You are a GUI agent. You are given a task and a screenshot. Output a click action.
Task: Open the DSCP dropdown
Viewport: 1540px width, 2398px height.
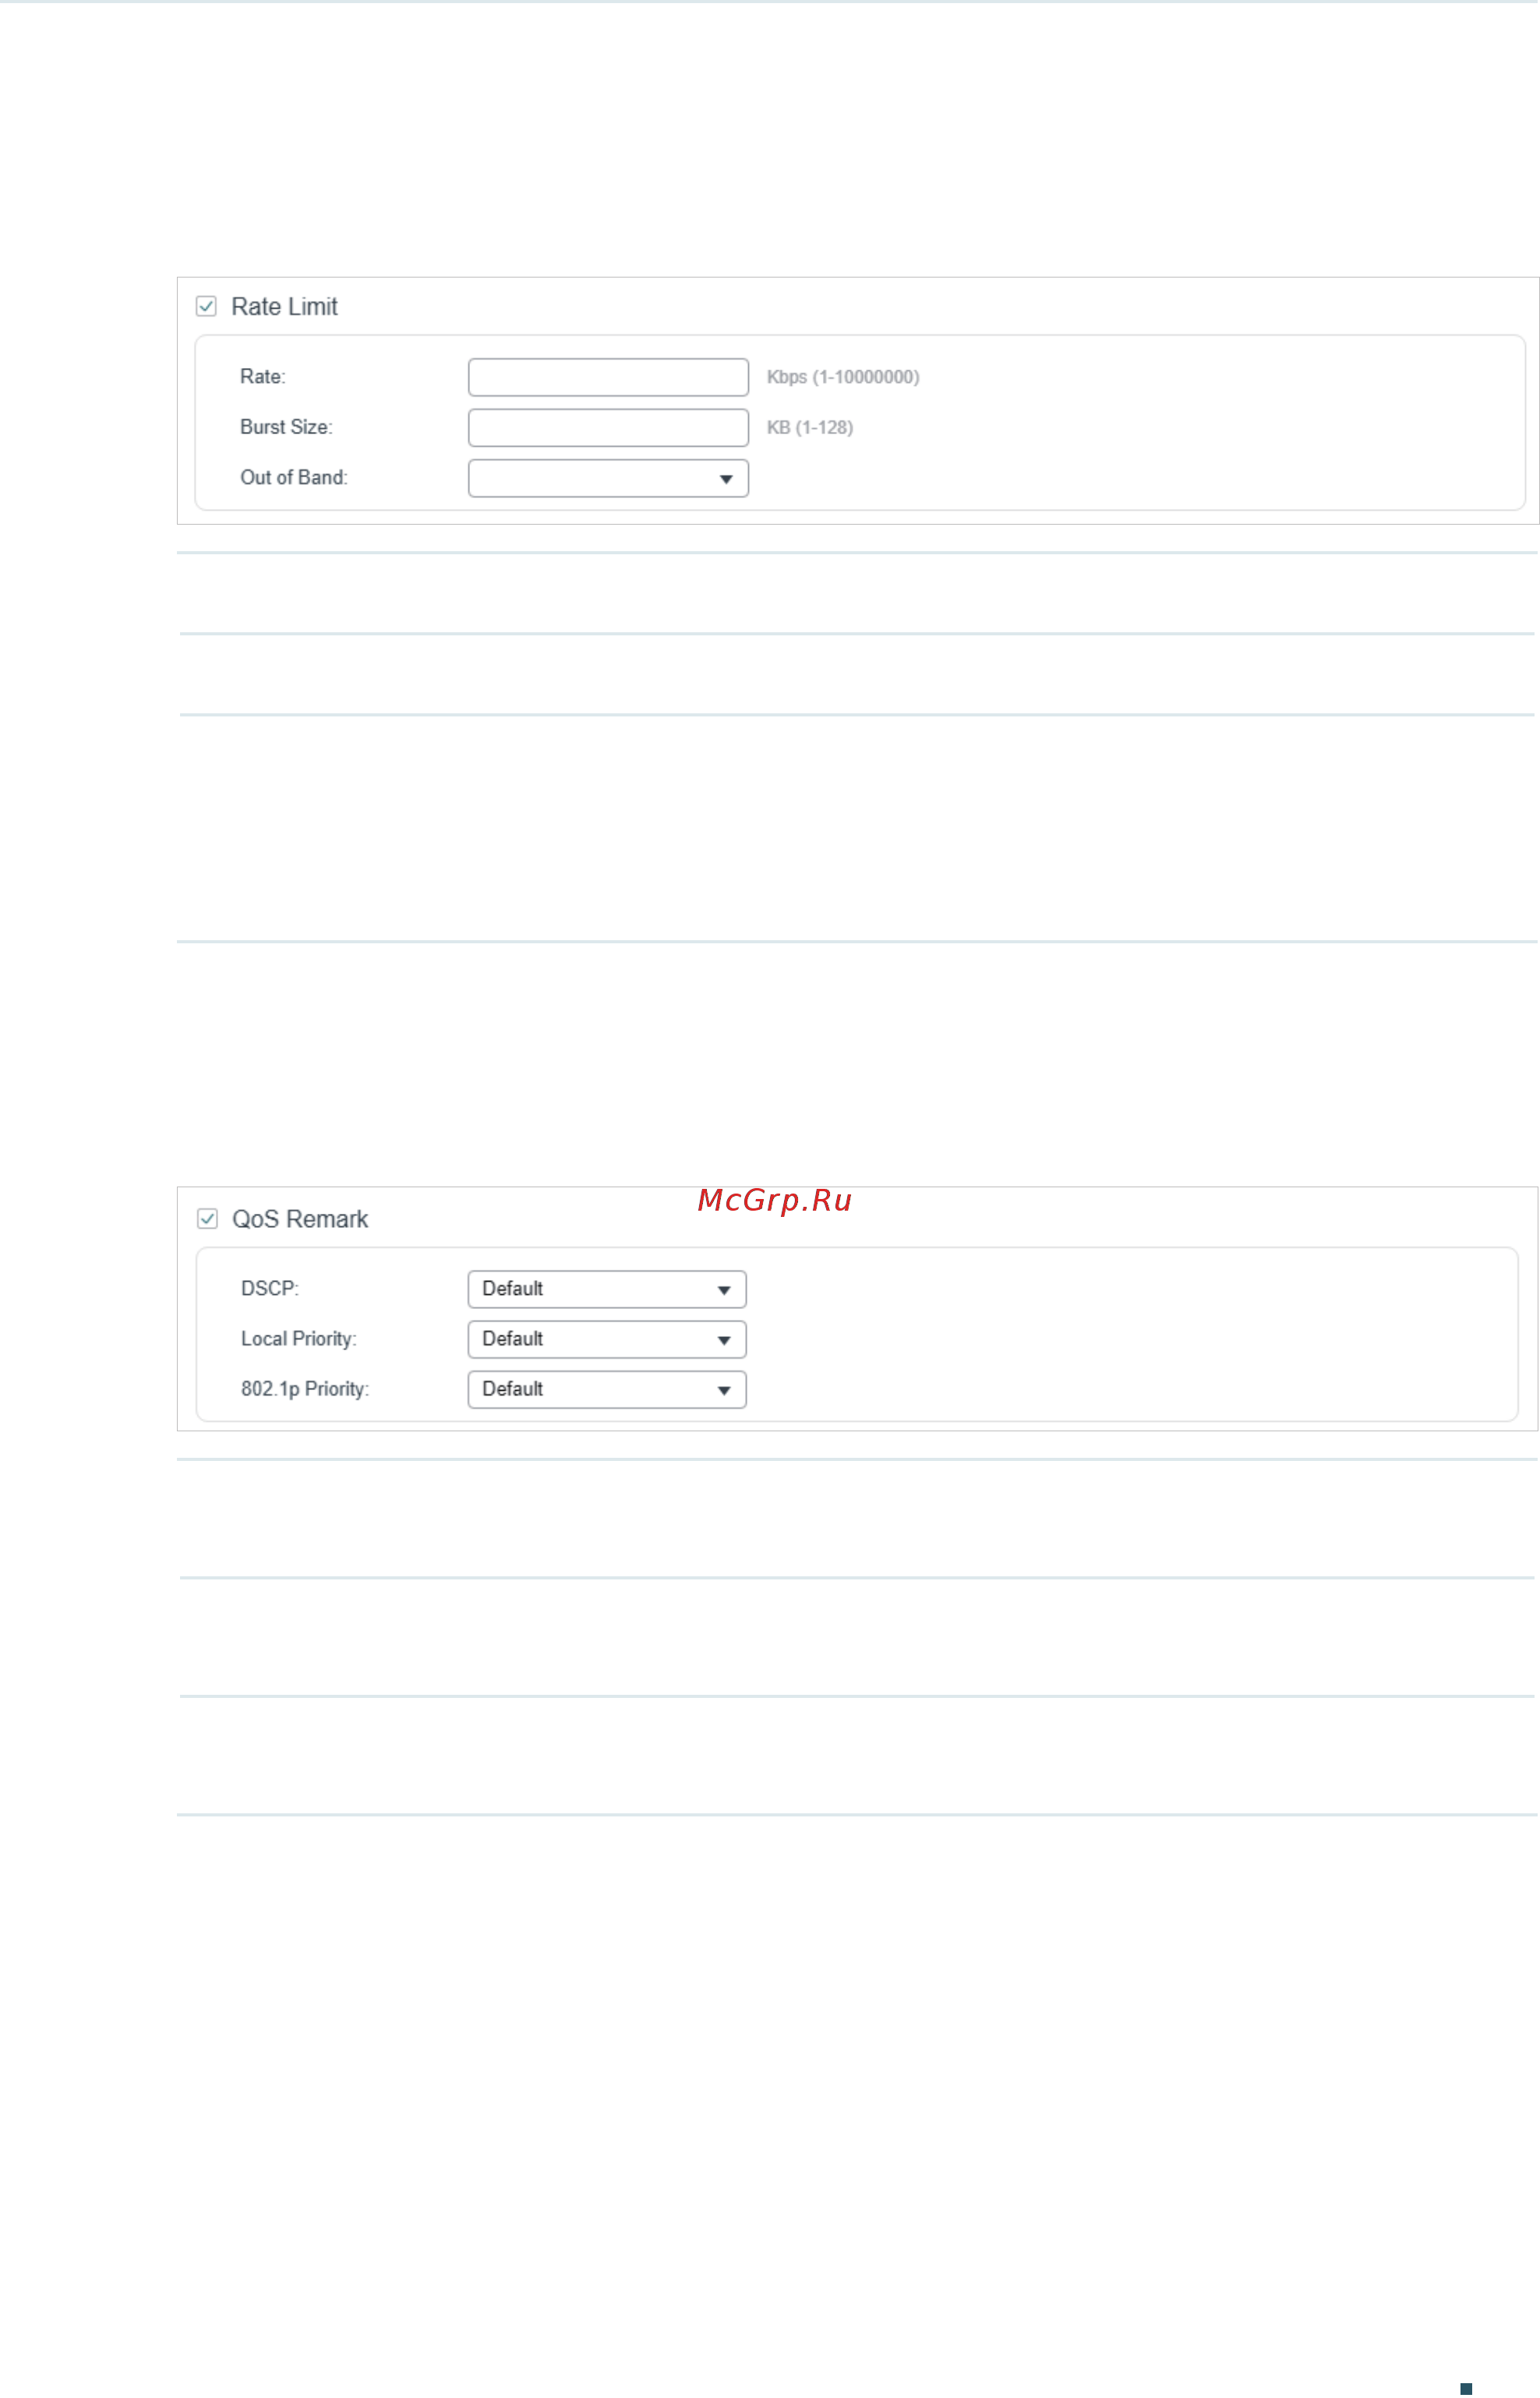pos(607,1290)
